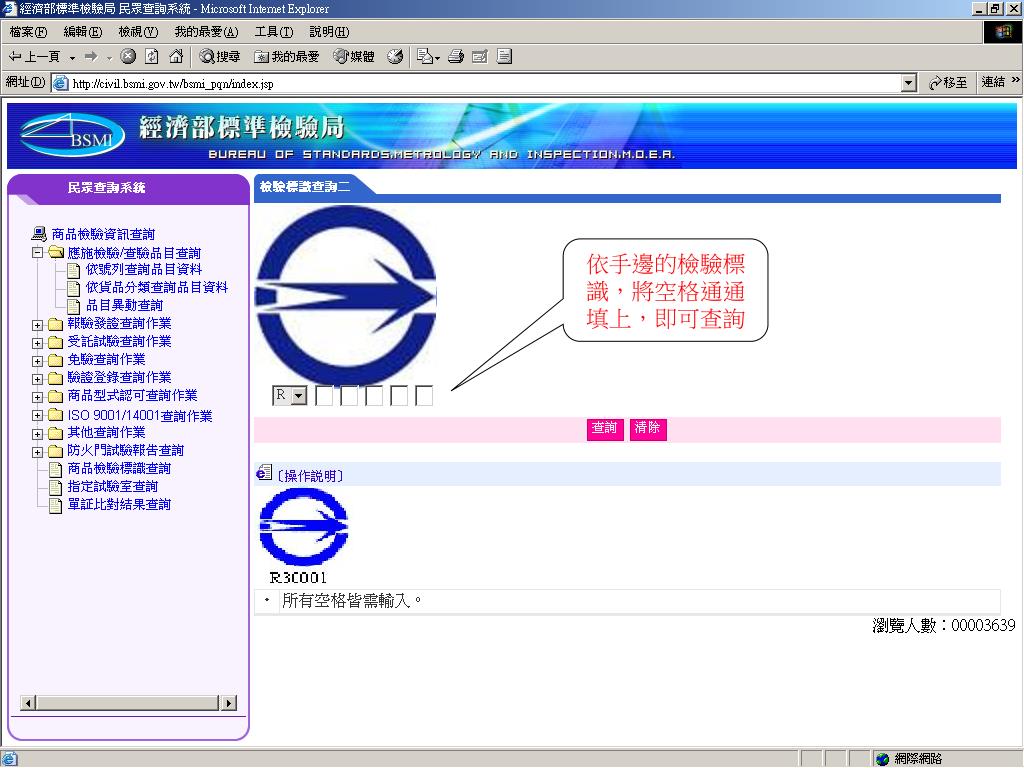This screenshot has width=1024, height=768.
Task: Expand the 商品型式認可查詢作業 folder
Action: pos(37,396)
